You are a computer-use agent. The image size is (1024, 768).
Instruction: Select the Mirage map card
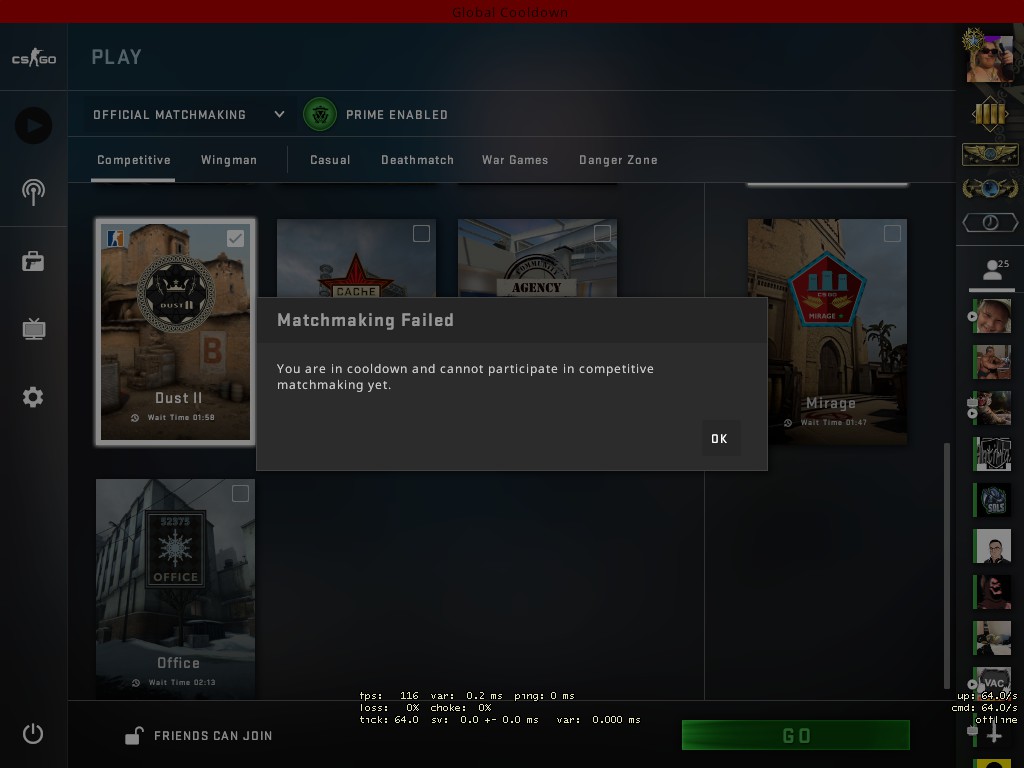(827, 332)
